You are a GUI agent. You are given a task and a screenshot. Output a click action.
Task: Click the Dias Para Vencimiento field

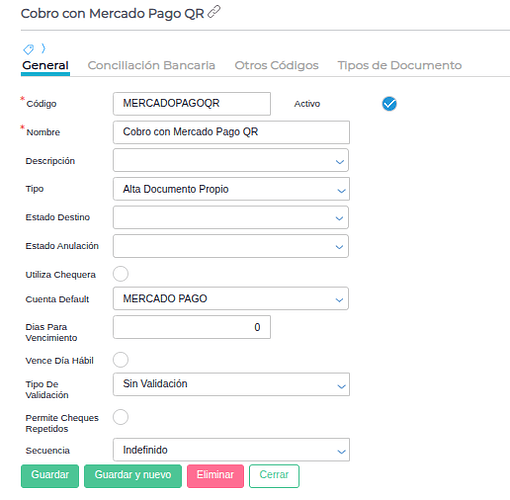[192, 327]
